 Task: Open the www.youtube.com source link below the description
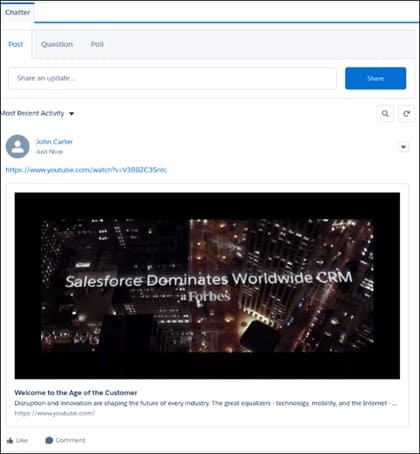click(x=54, y=413)
